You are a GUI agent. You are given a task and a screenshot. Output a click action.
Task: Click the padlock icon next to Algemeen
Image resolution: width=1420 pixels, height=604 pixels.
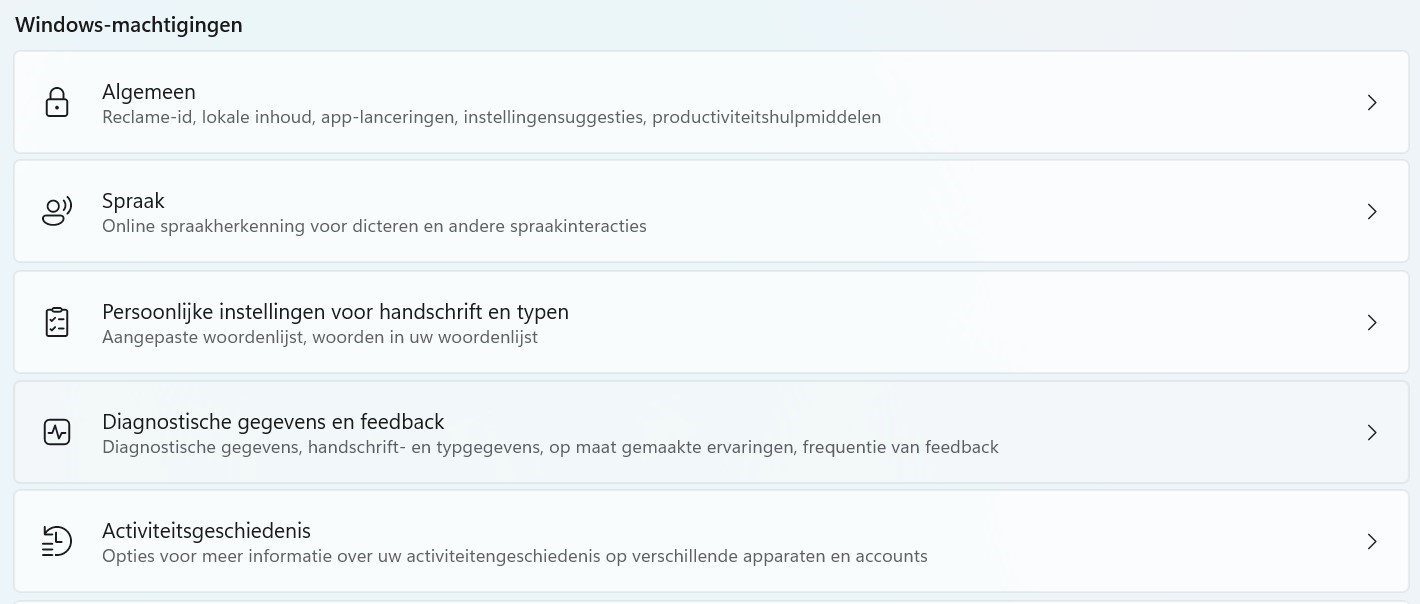point(57,103)
